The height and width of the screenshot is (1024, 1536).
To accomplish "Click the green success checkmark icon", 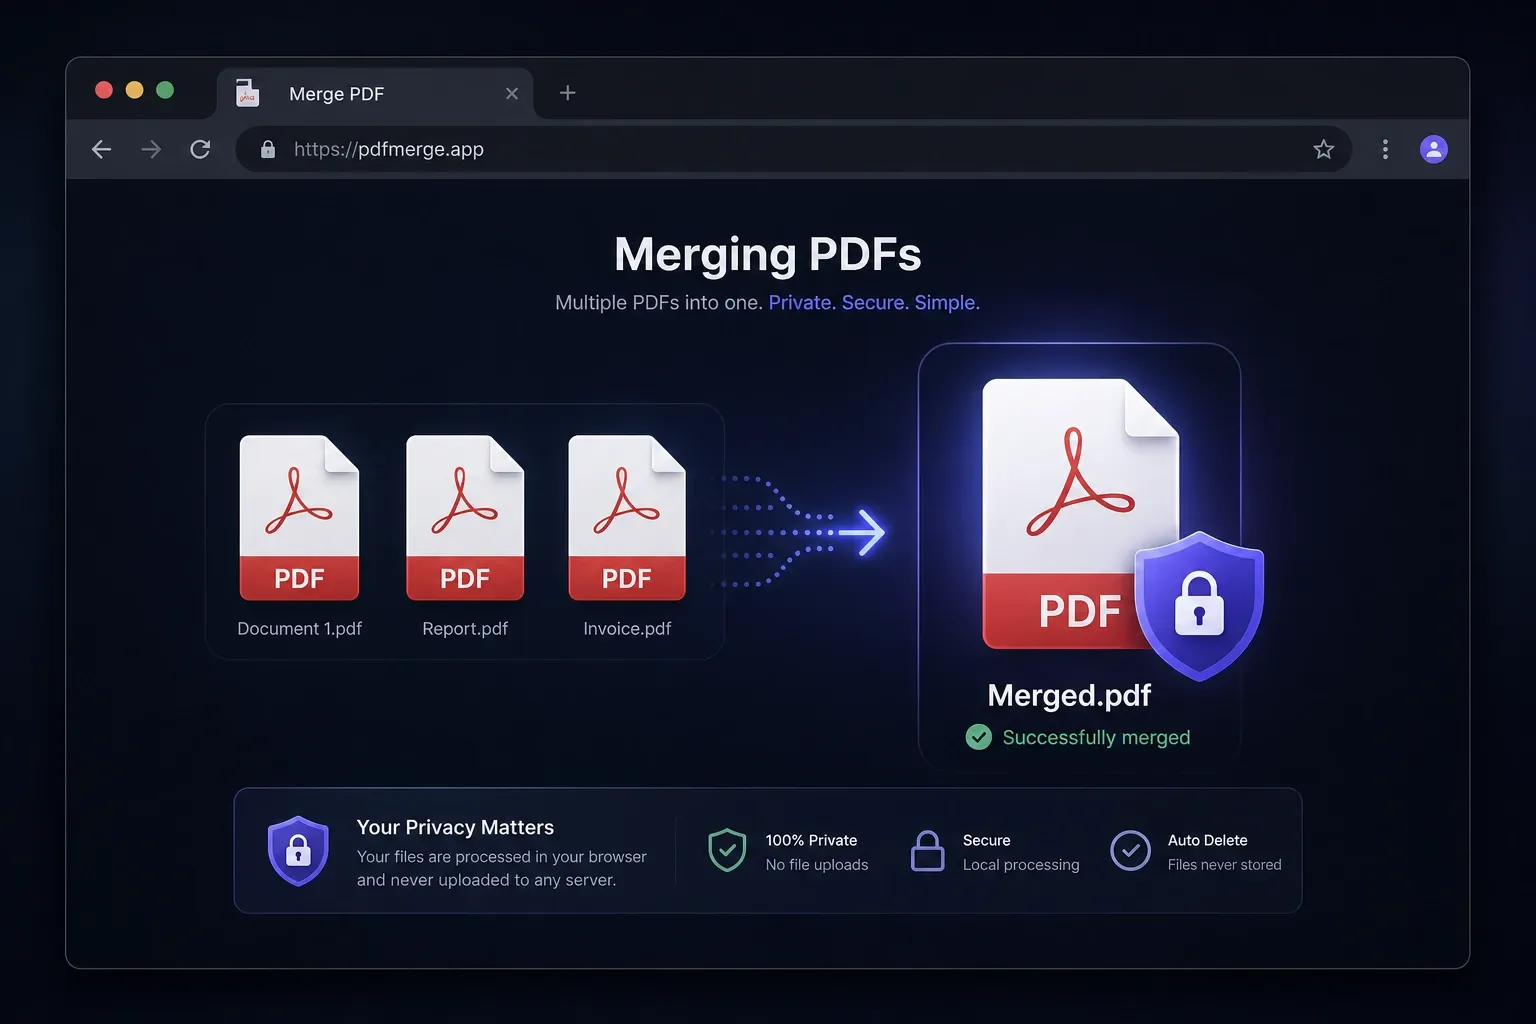I will point(979,737).
